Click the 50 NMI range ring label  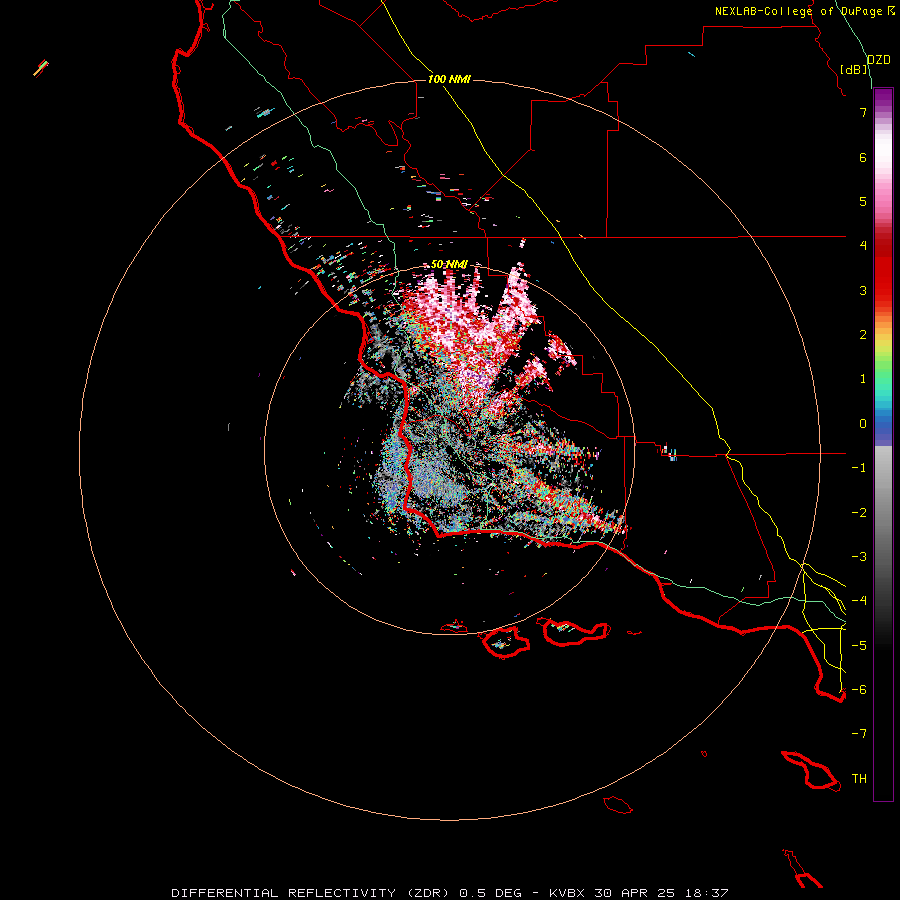449,264
